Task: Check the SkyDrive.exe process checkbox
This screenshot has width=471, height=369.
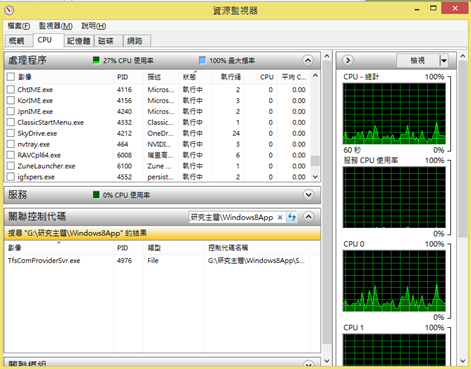Action: (11, 133)
